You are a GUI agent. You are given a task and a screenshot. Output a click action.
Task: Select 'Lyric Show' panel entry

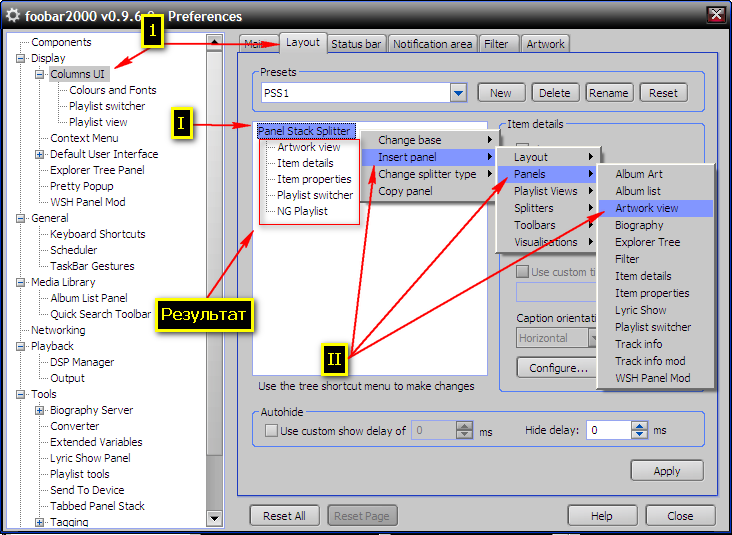coord(655,310)
